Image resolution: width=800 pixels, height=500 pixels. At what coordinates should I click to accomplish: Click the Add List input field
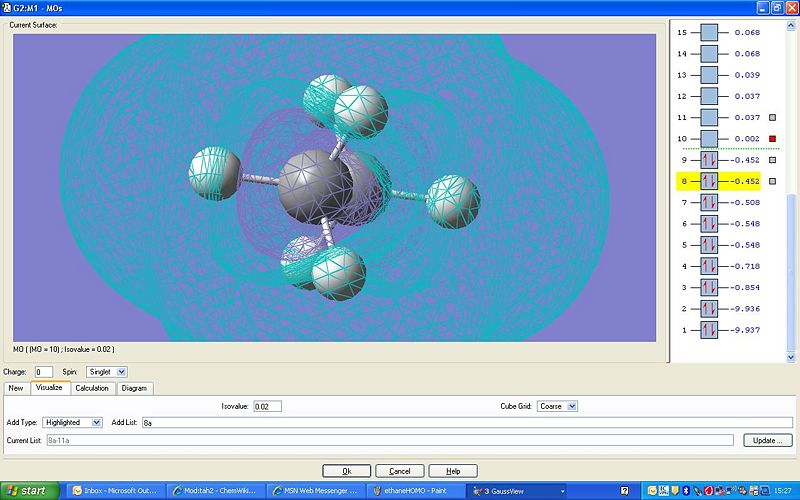[467, 422]
